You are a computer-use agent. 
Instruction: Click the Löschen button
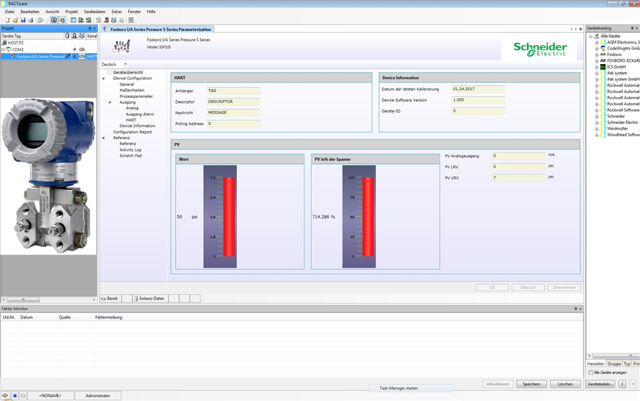pos(564,383)
